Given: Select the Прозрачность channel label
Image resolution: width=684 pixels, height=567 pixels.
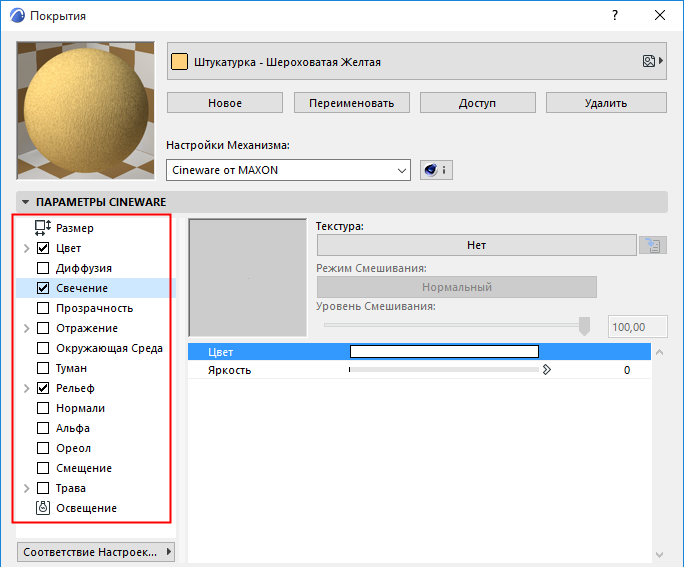Looking at the screenshot, I should coord(95,308).
